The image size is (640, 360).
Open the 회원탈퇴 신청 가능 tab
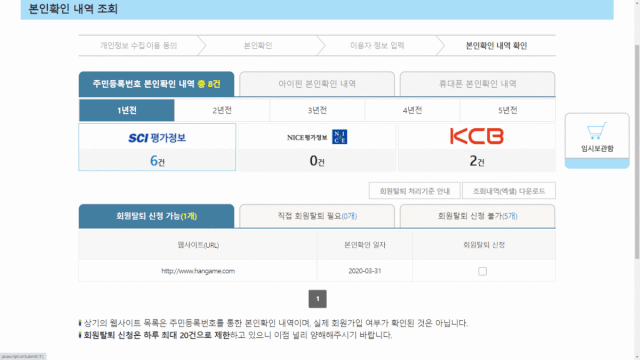coord(156,216)
